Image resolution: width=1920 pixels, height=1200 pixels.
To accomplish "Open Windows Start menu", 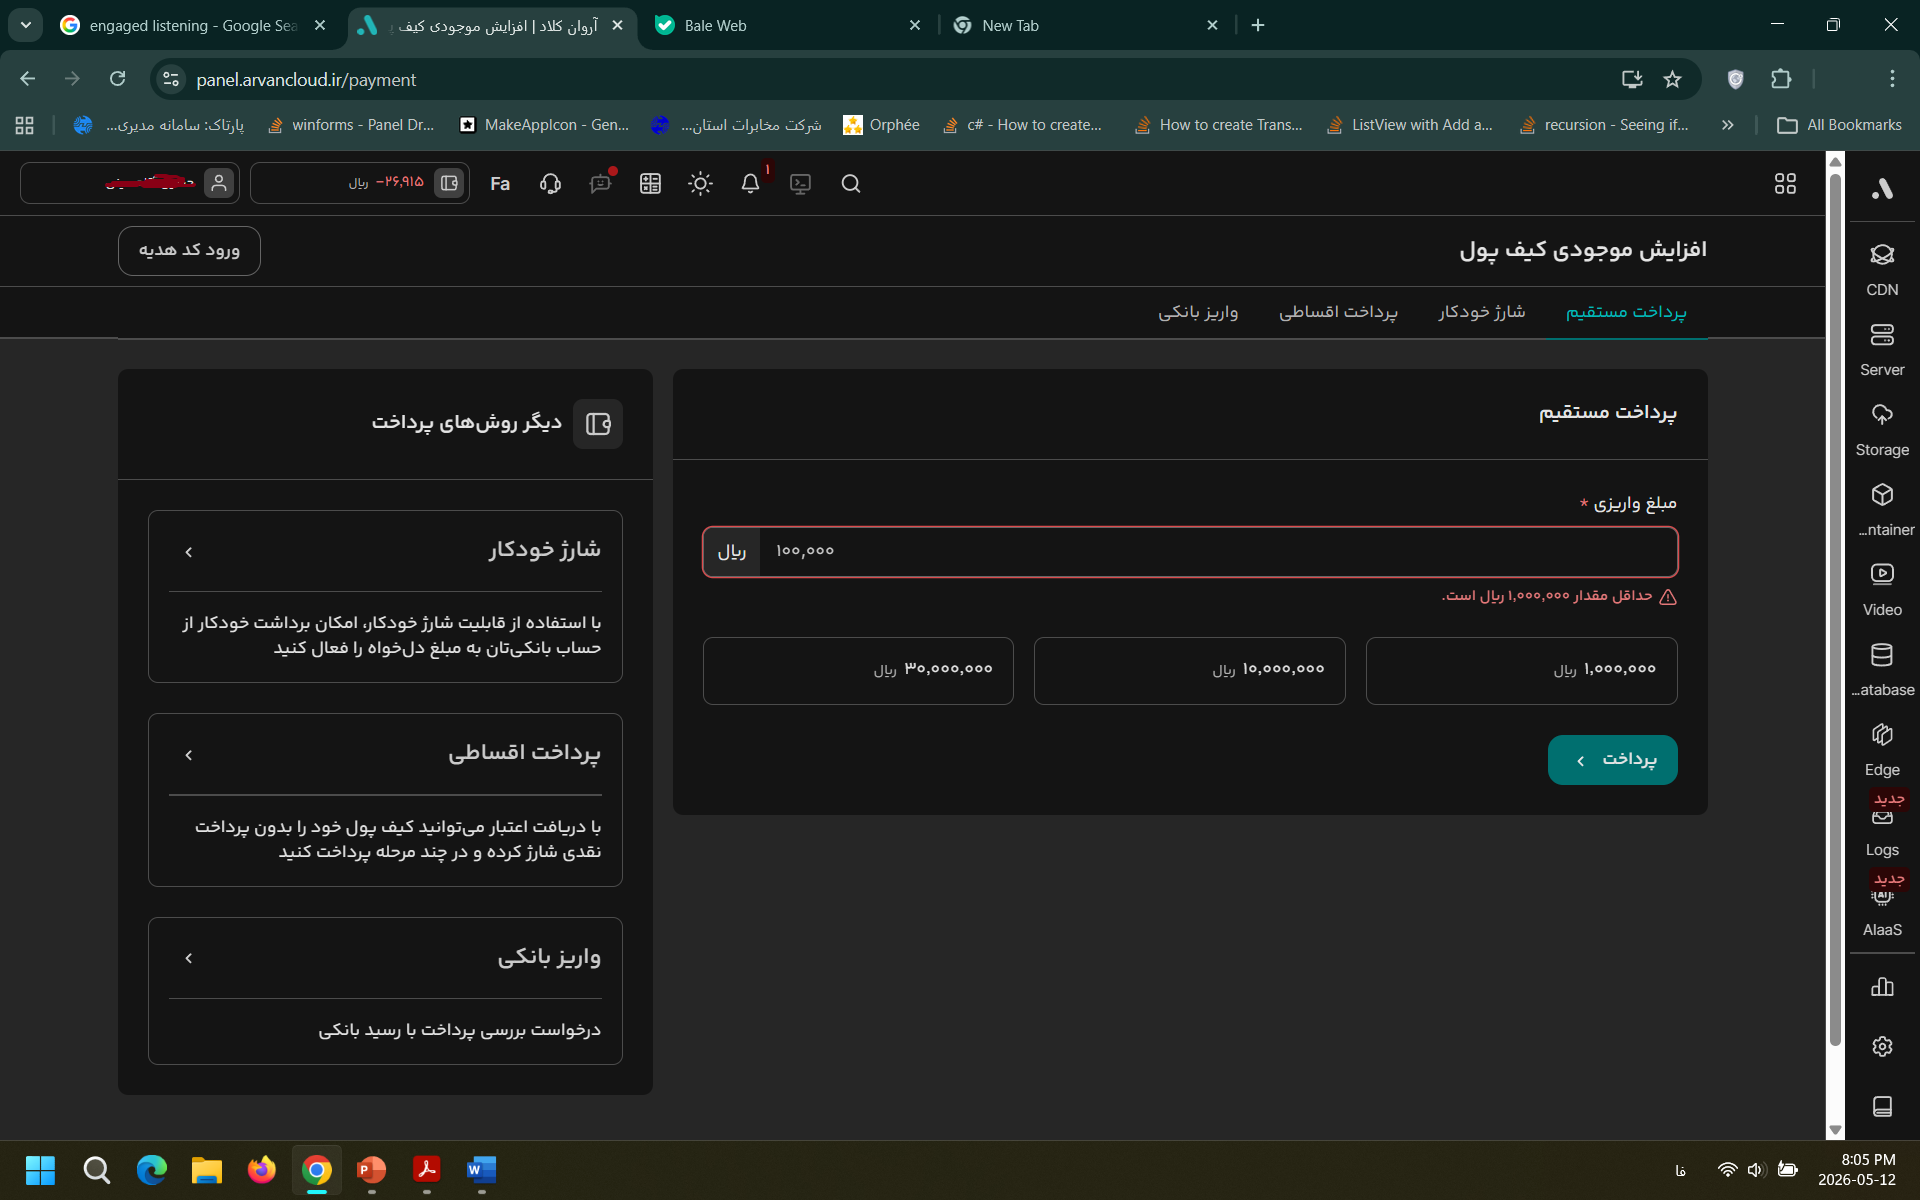I will click(x=40, y=1170).
